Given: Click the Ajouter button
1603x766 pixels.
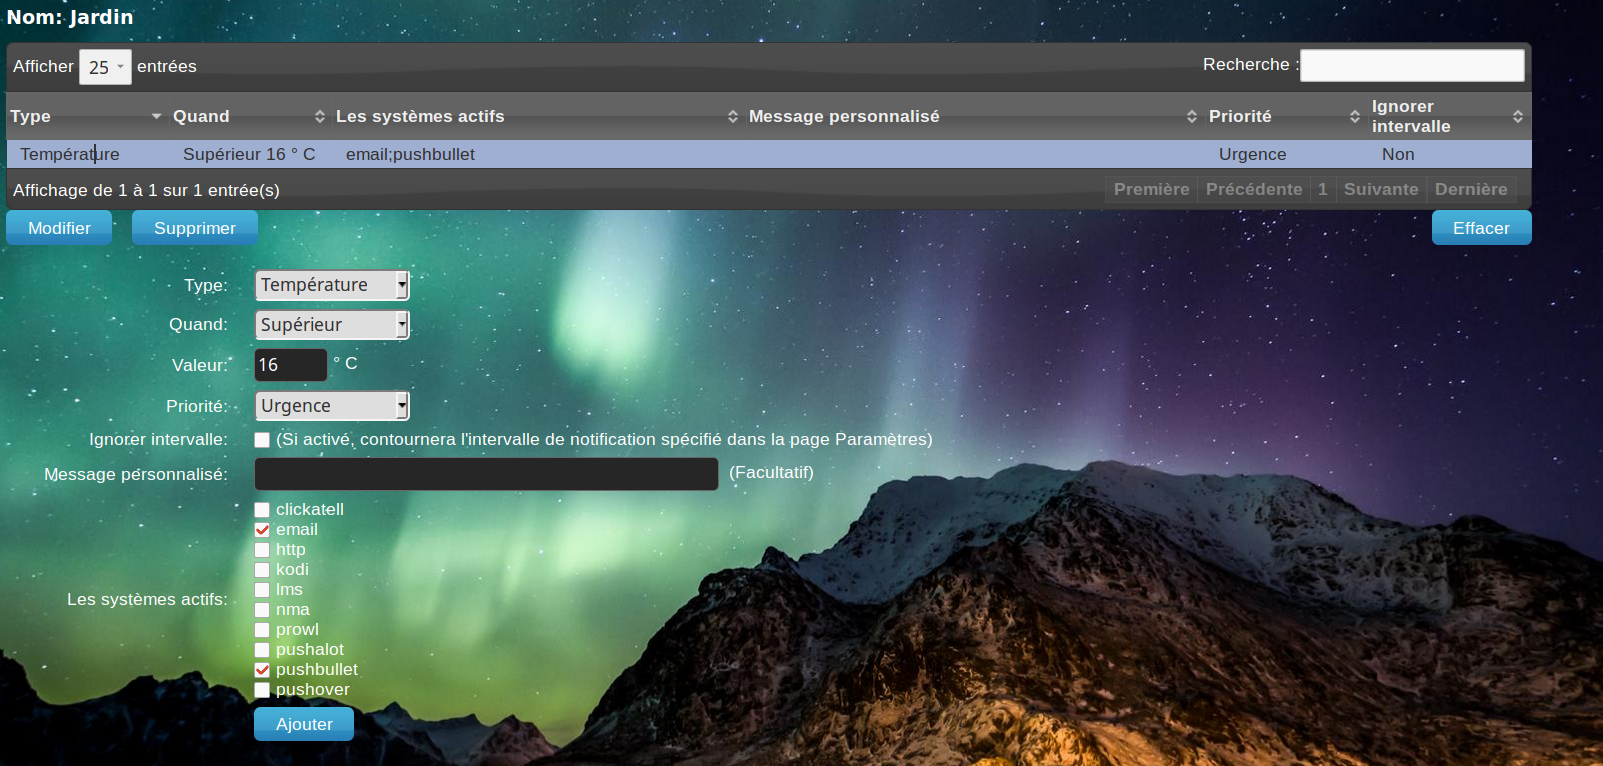Looking at the screenshot, I should (304, 724).
